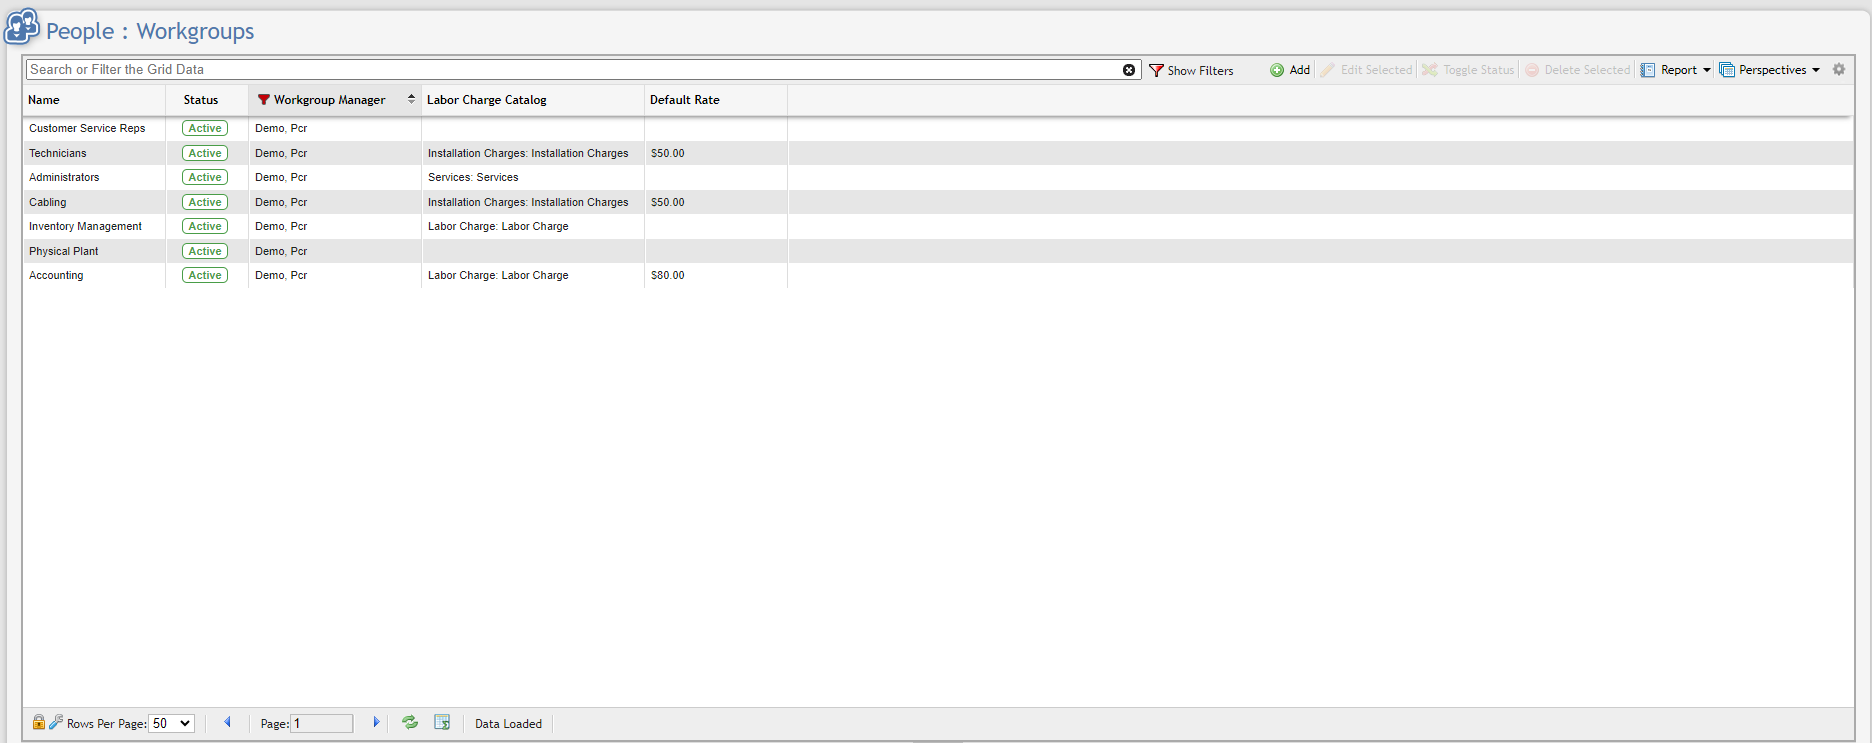Image resolution: width=1872 pixels, height=743 pixels.
Task: Click the Add button
Action: tap(1290, 70)
